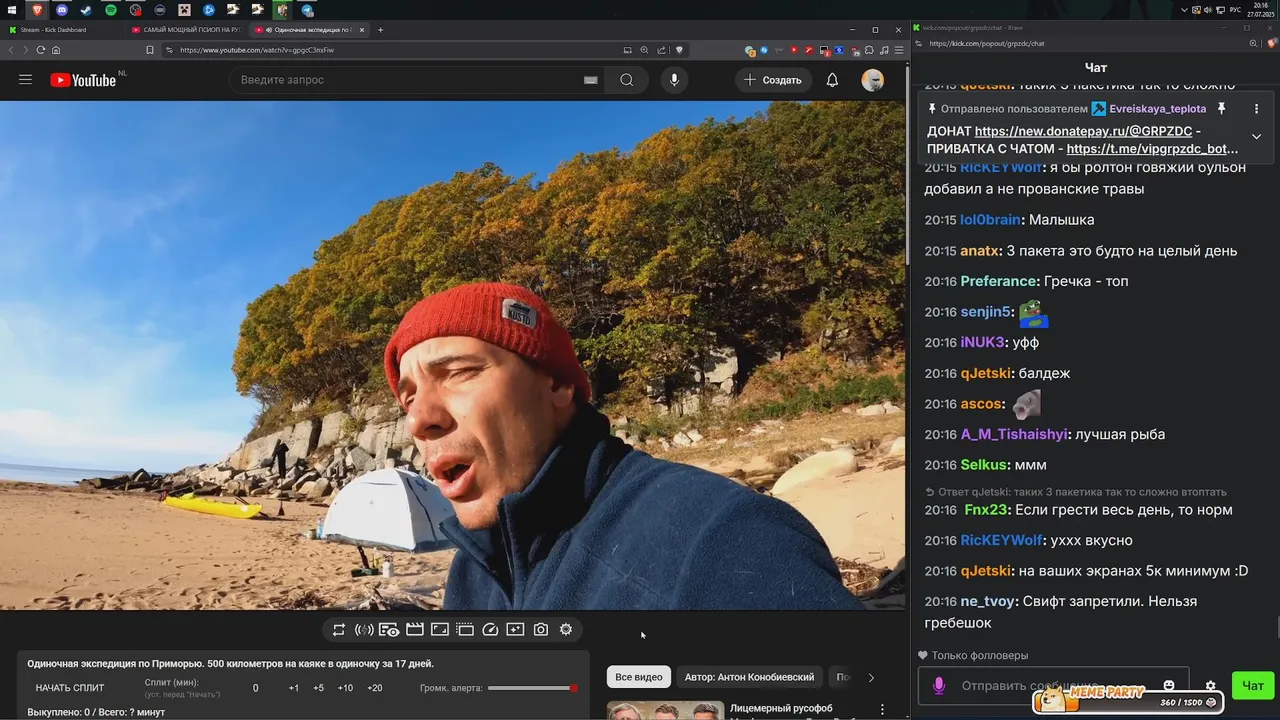Open Discord from the taskbar
The height and width of the screenshot is (720, 1280).
pyautogui.click(x=61, y=10)
